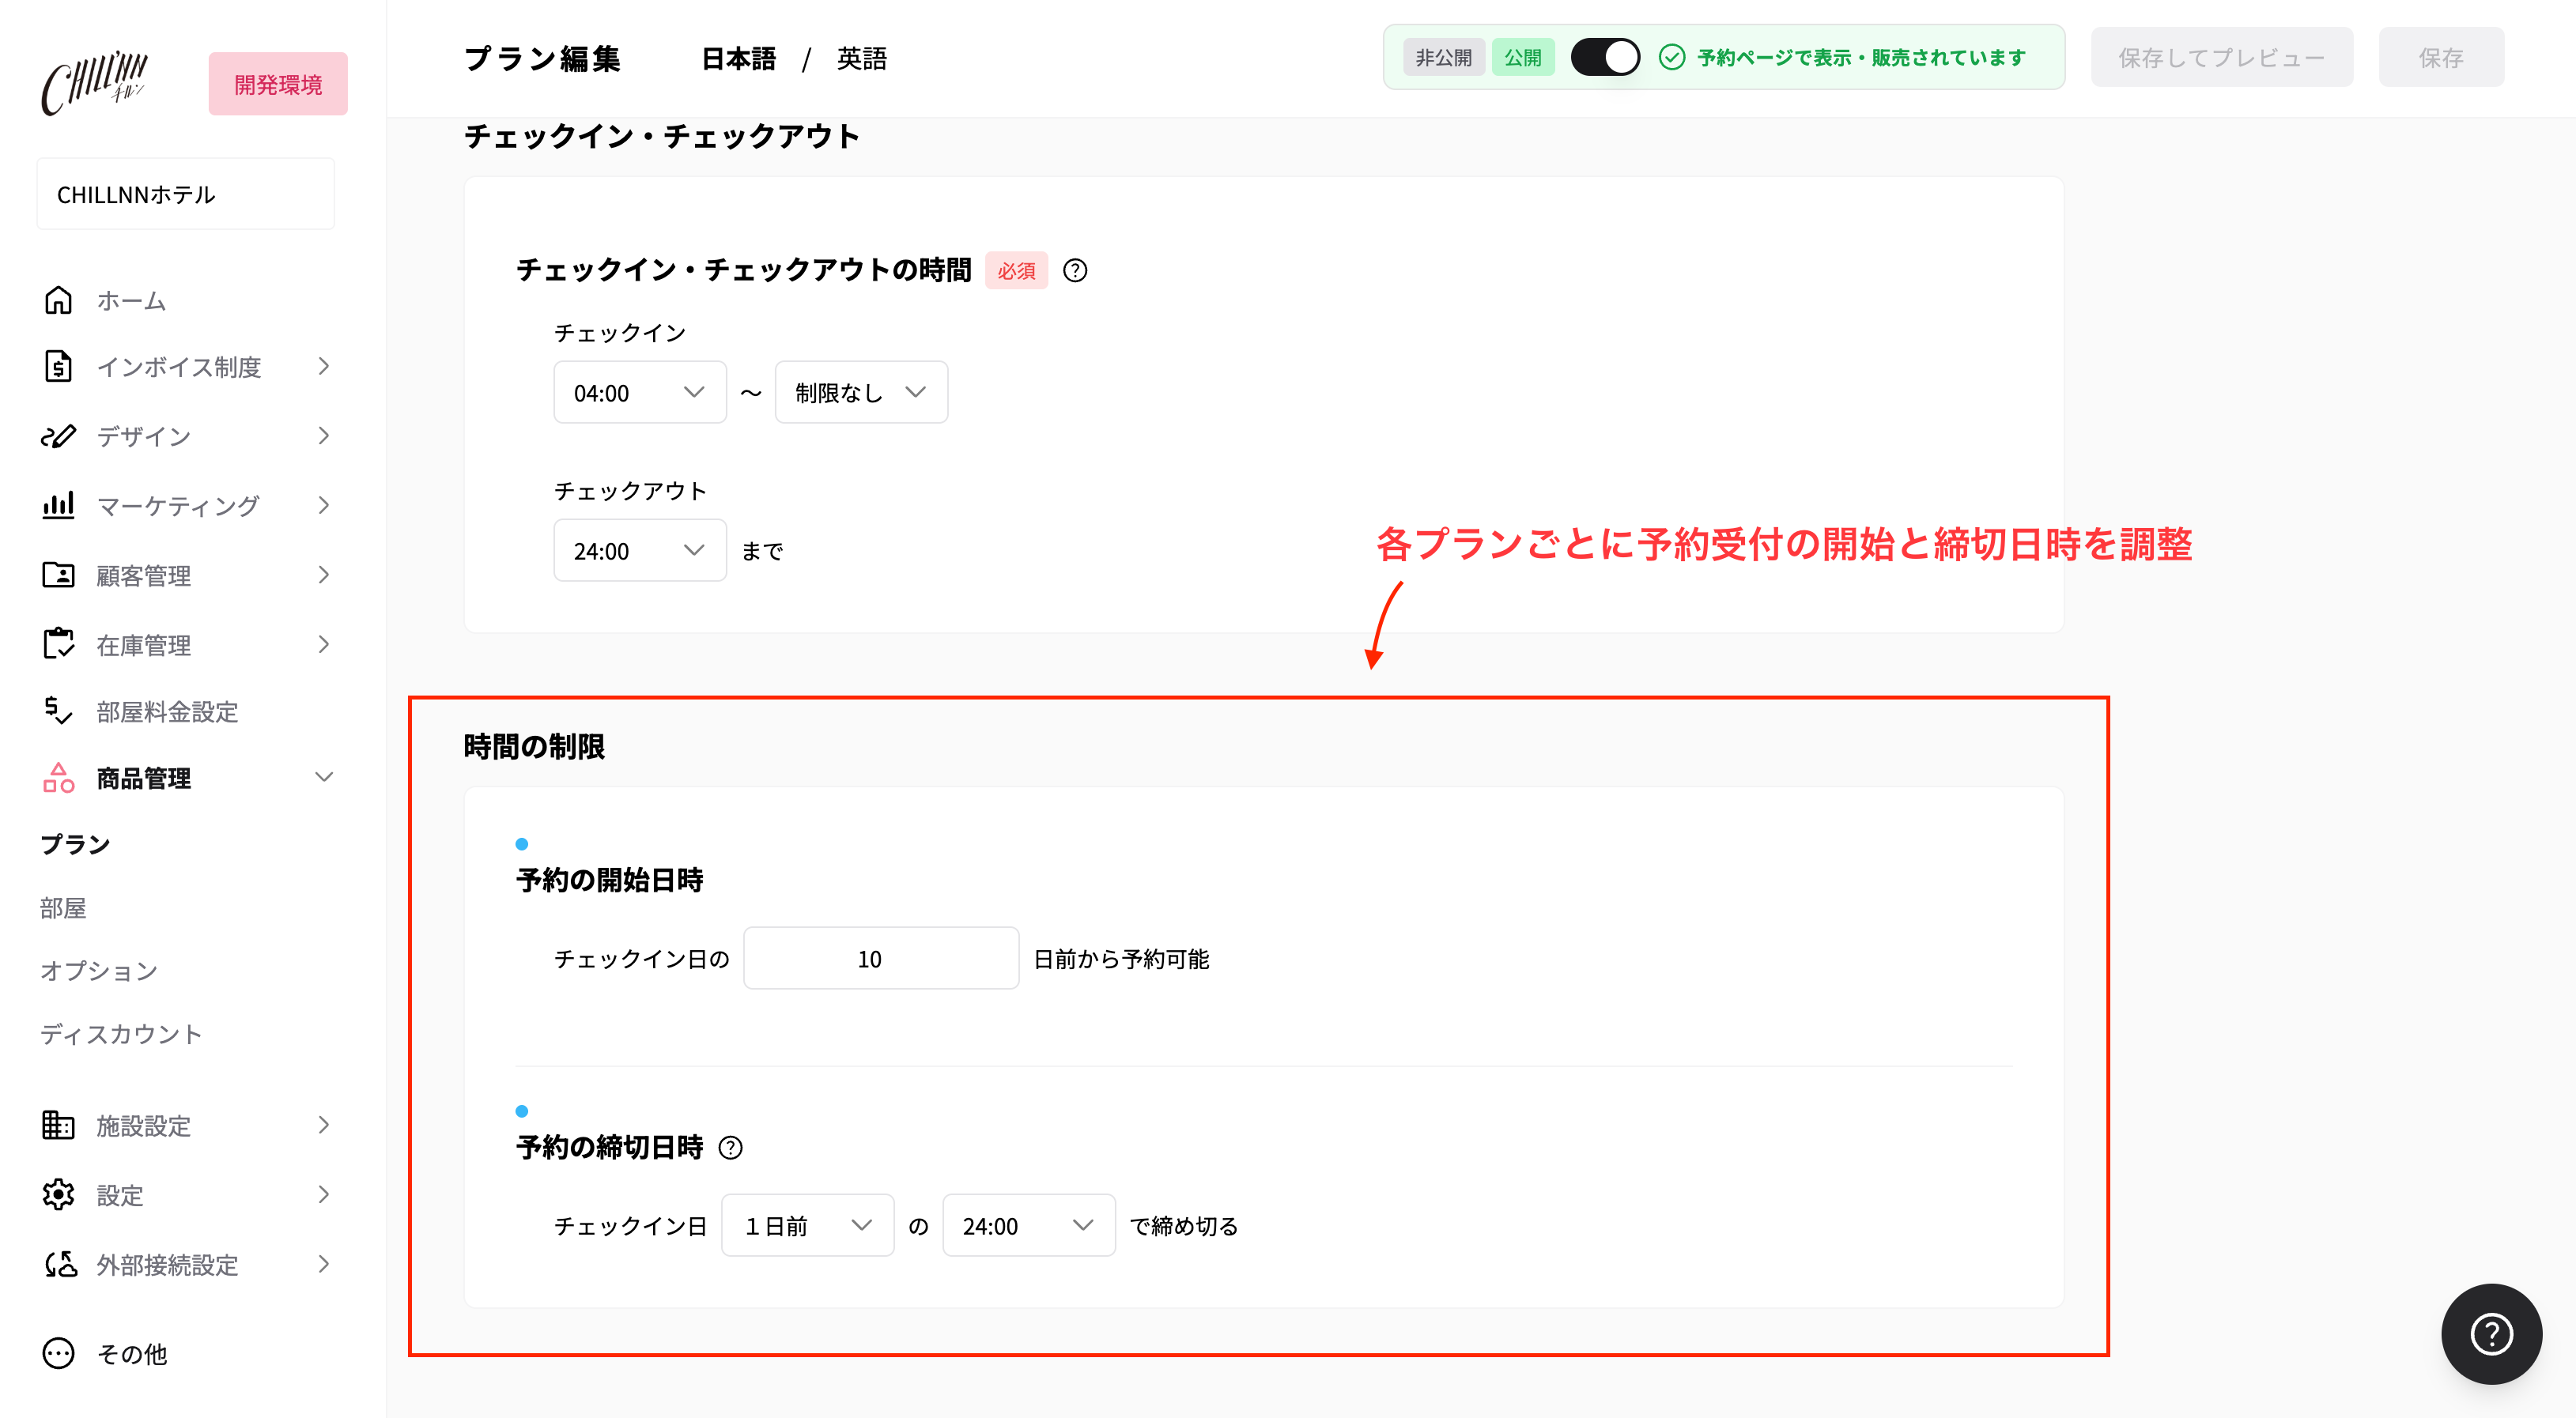Click 保存してプレビュー button
The width and height of the screenshot is (2576, 1418).
click(x=2221, y=57)
